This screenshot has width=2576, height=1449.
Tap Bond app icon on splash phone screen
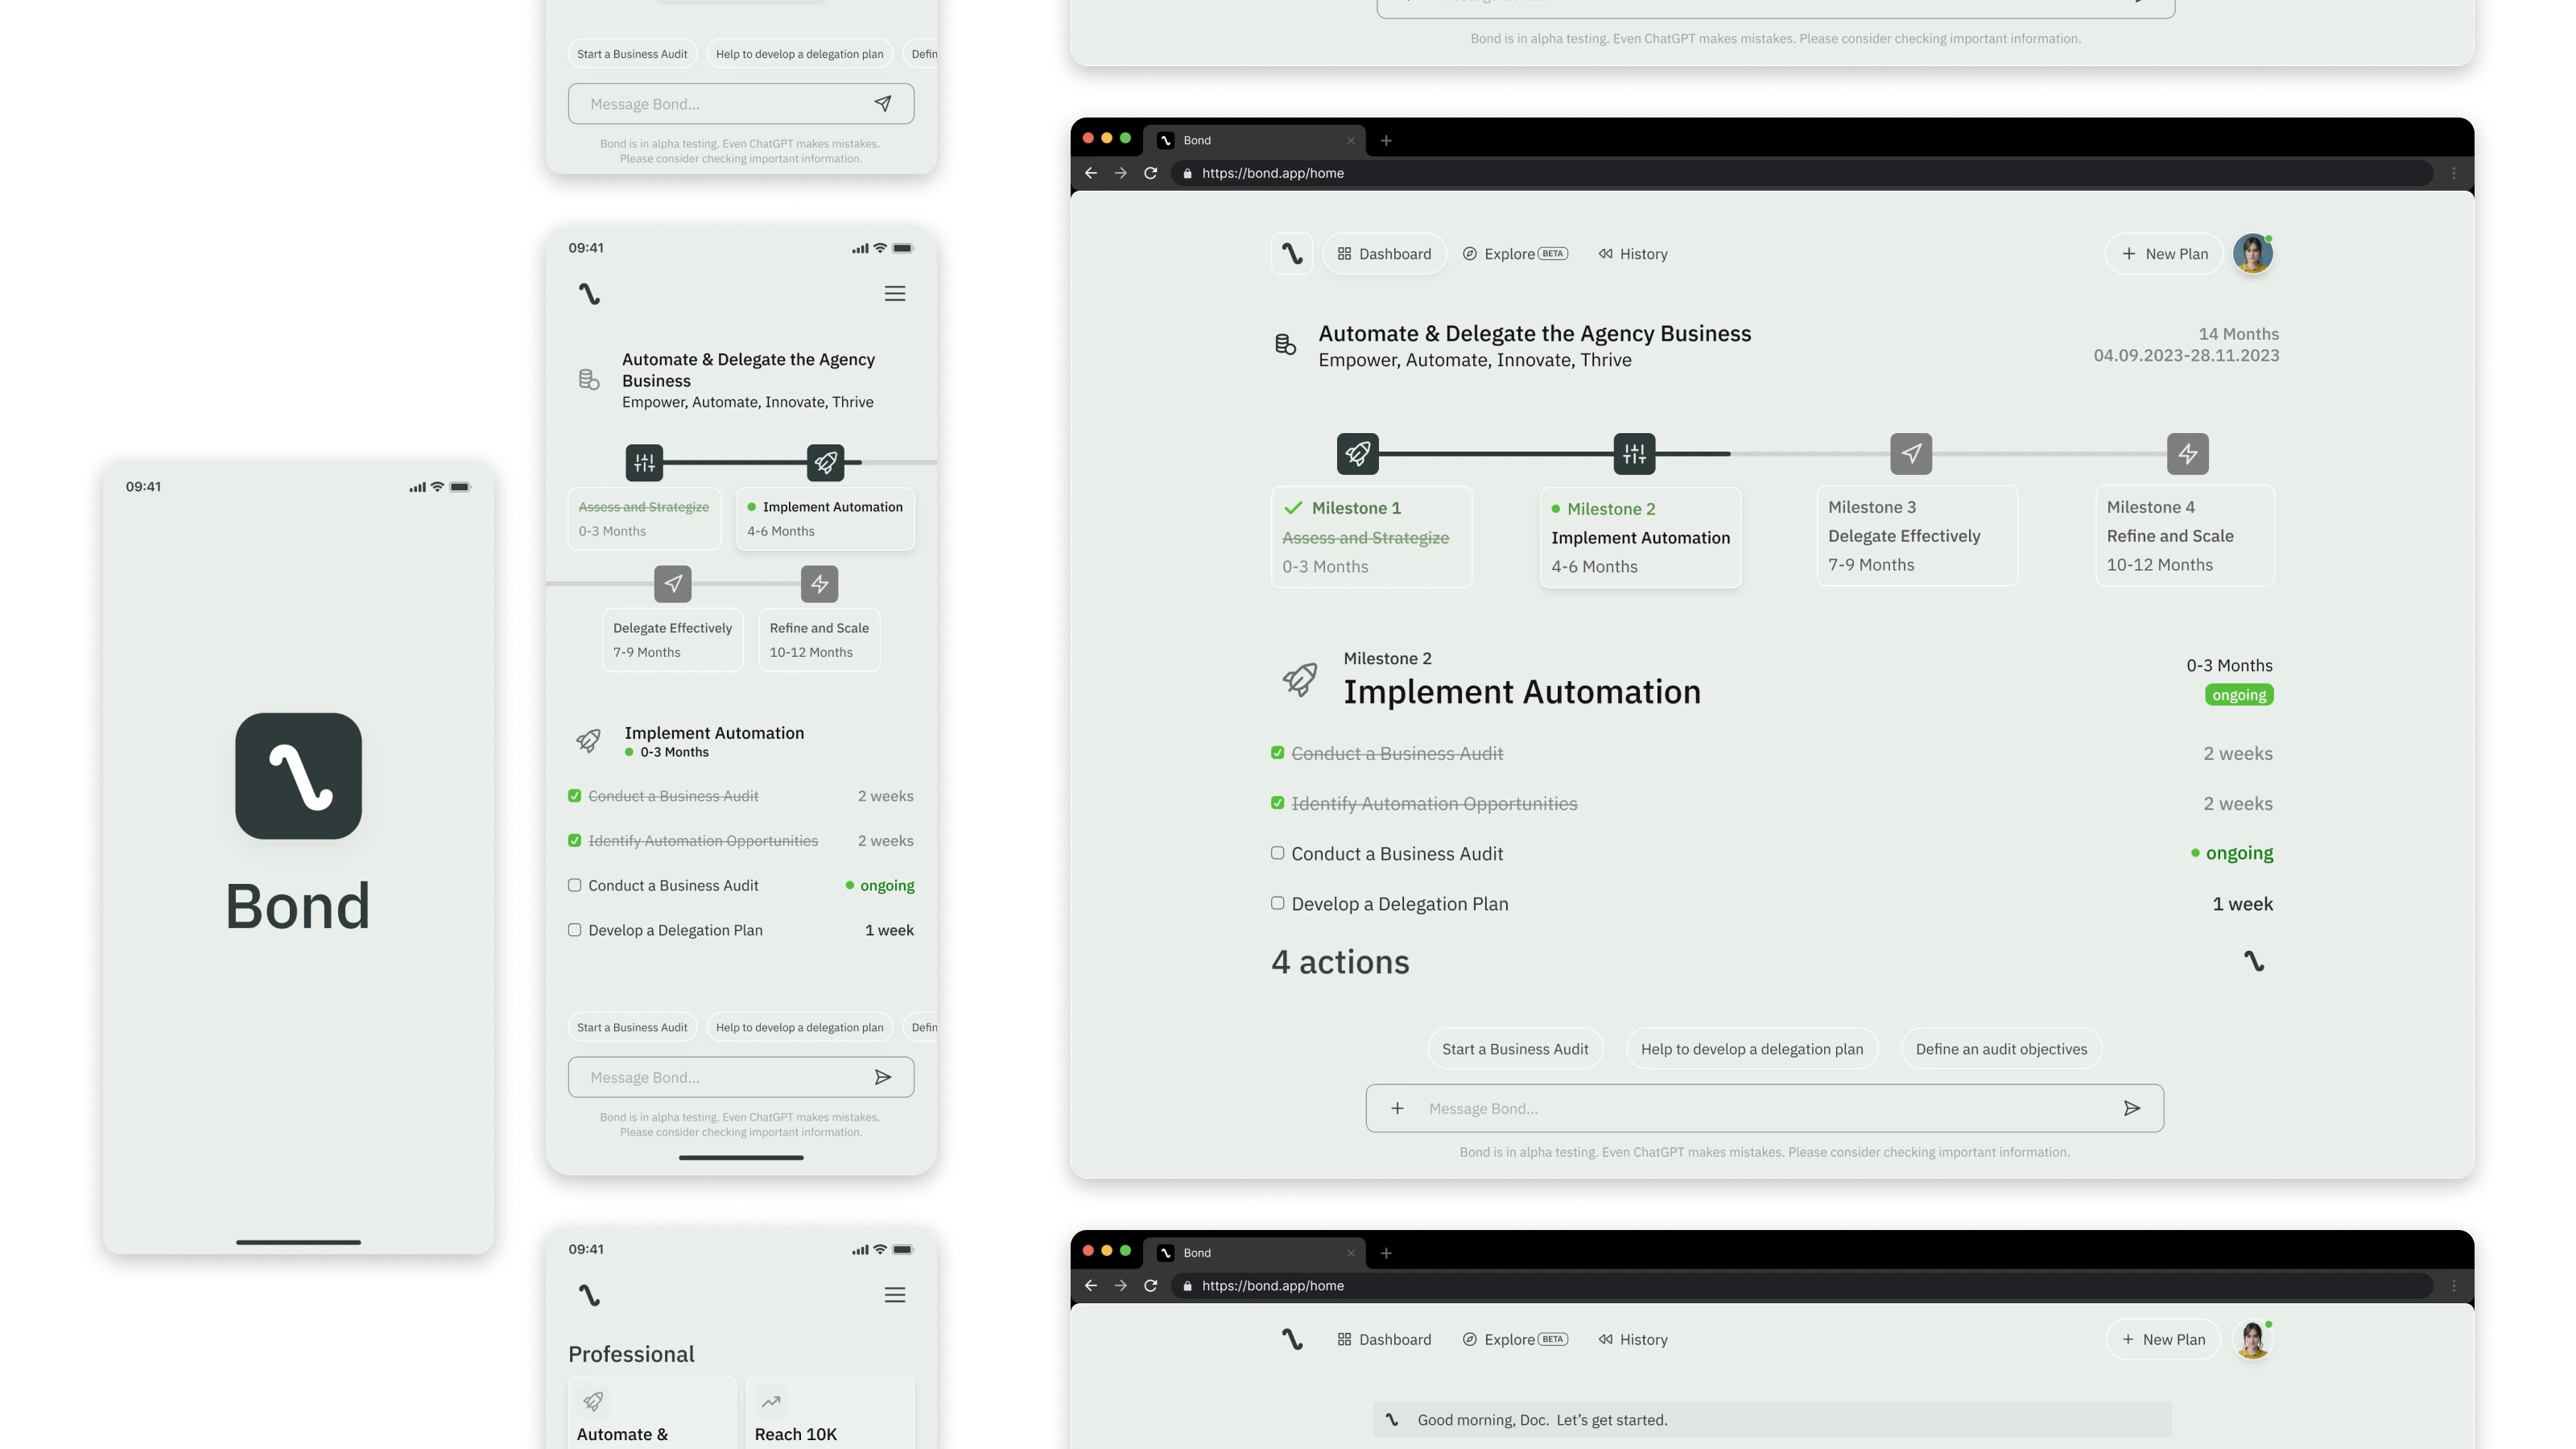(298, 776)
